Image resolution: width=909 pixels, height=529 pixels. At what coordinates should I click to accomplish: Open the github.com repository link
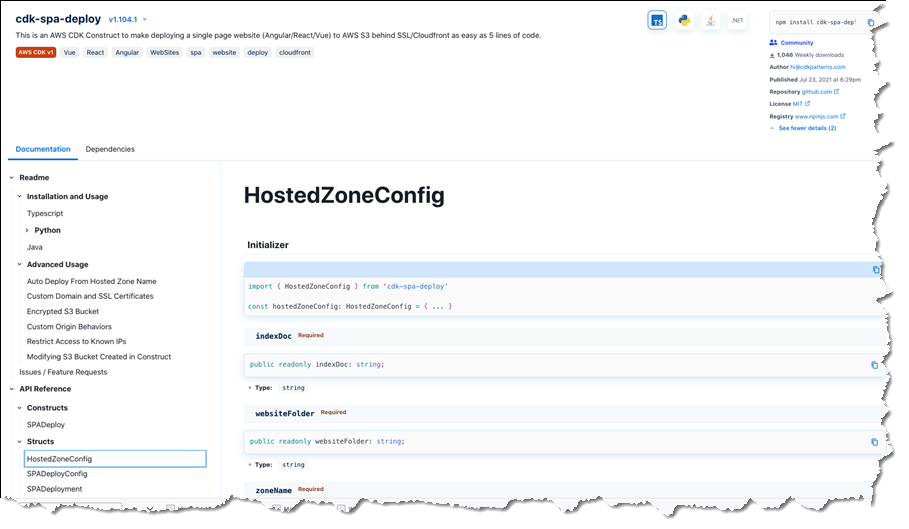820,92
